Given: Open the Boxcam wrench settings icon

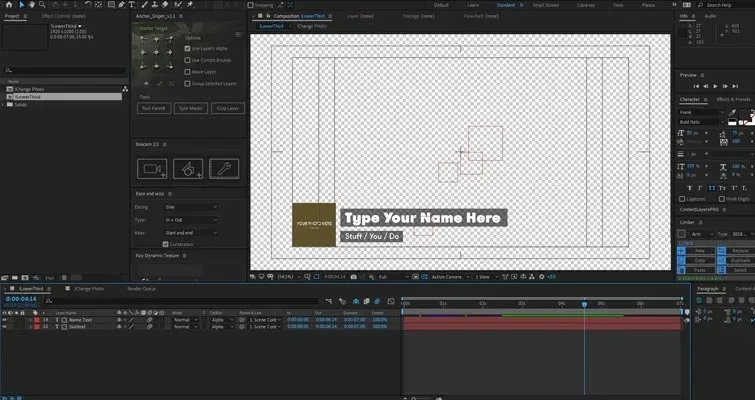Looking at the screenshot, I should pyautogui.click(x=224, y=169).
